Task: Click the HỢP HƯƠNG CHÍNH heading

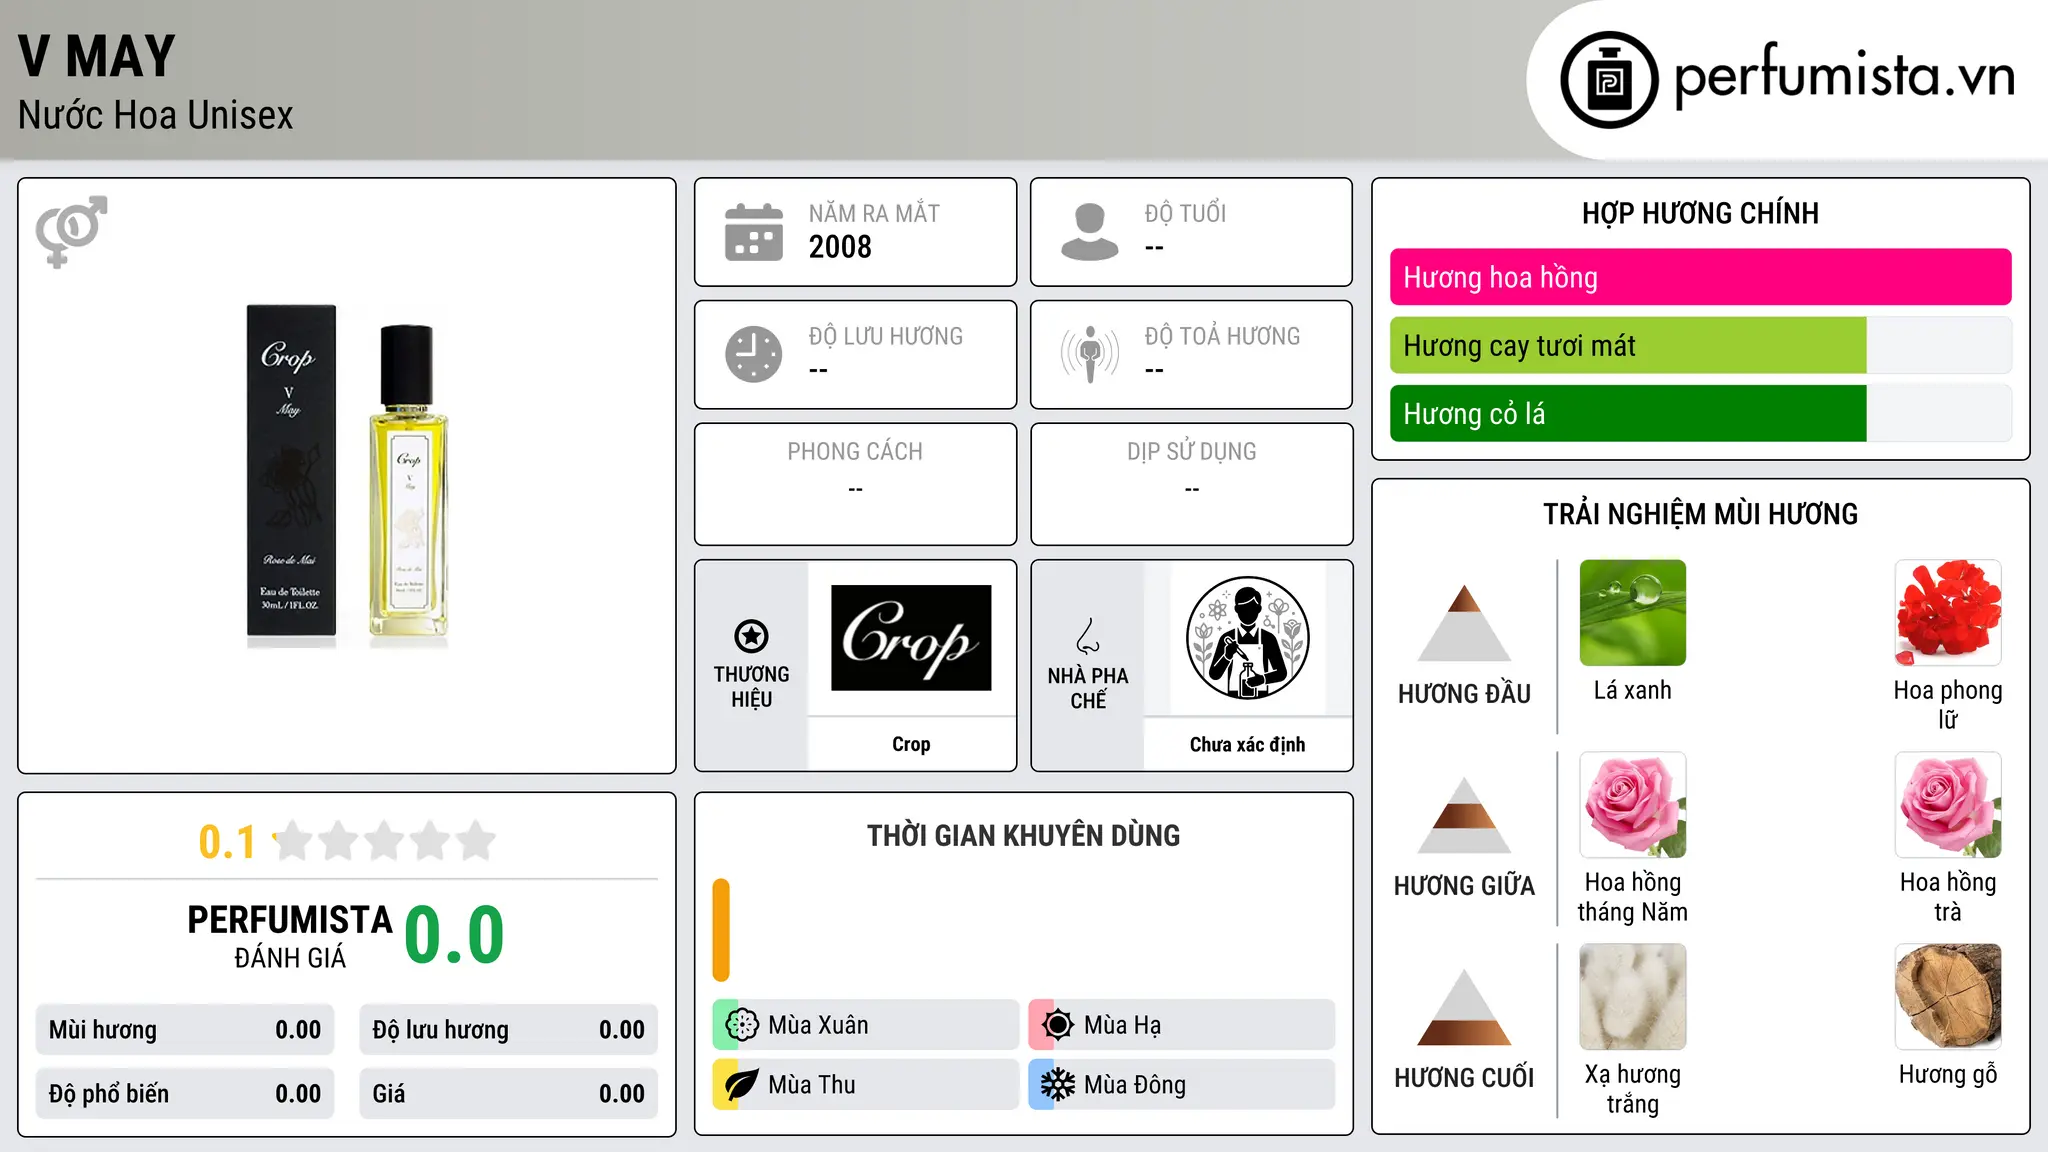Action: point(1701,213)
